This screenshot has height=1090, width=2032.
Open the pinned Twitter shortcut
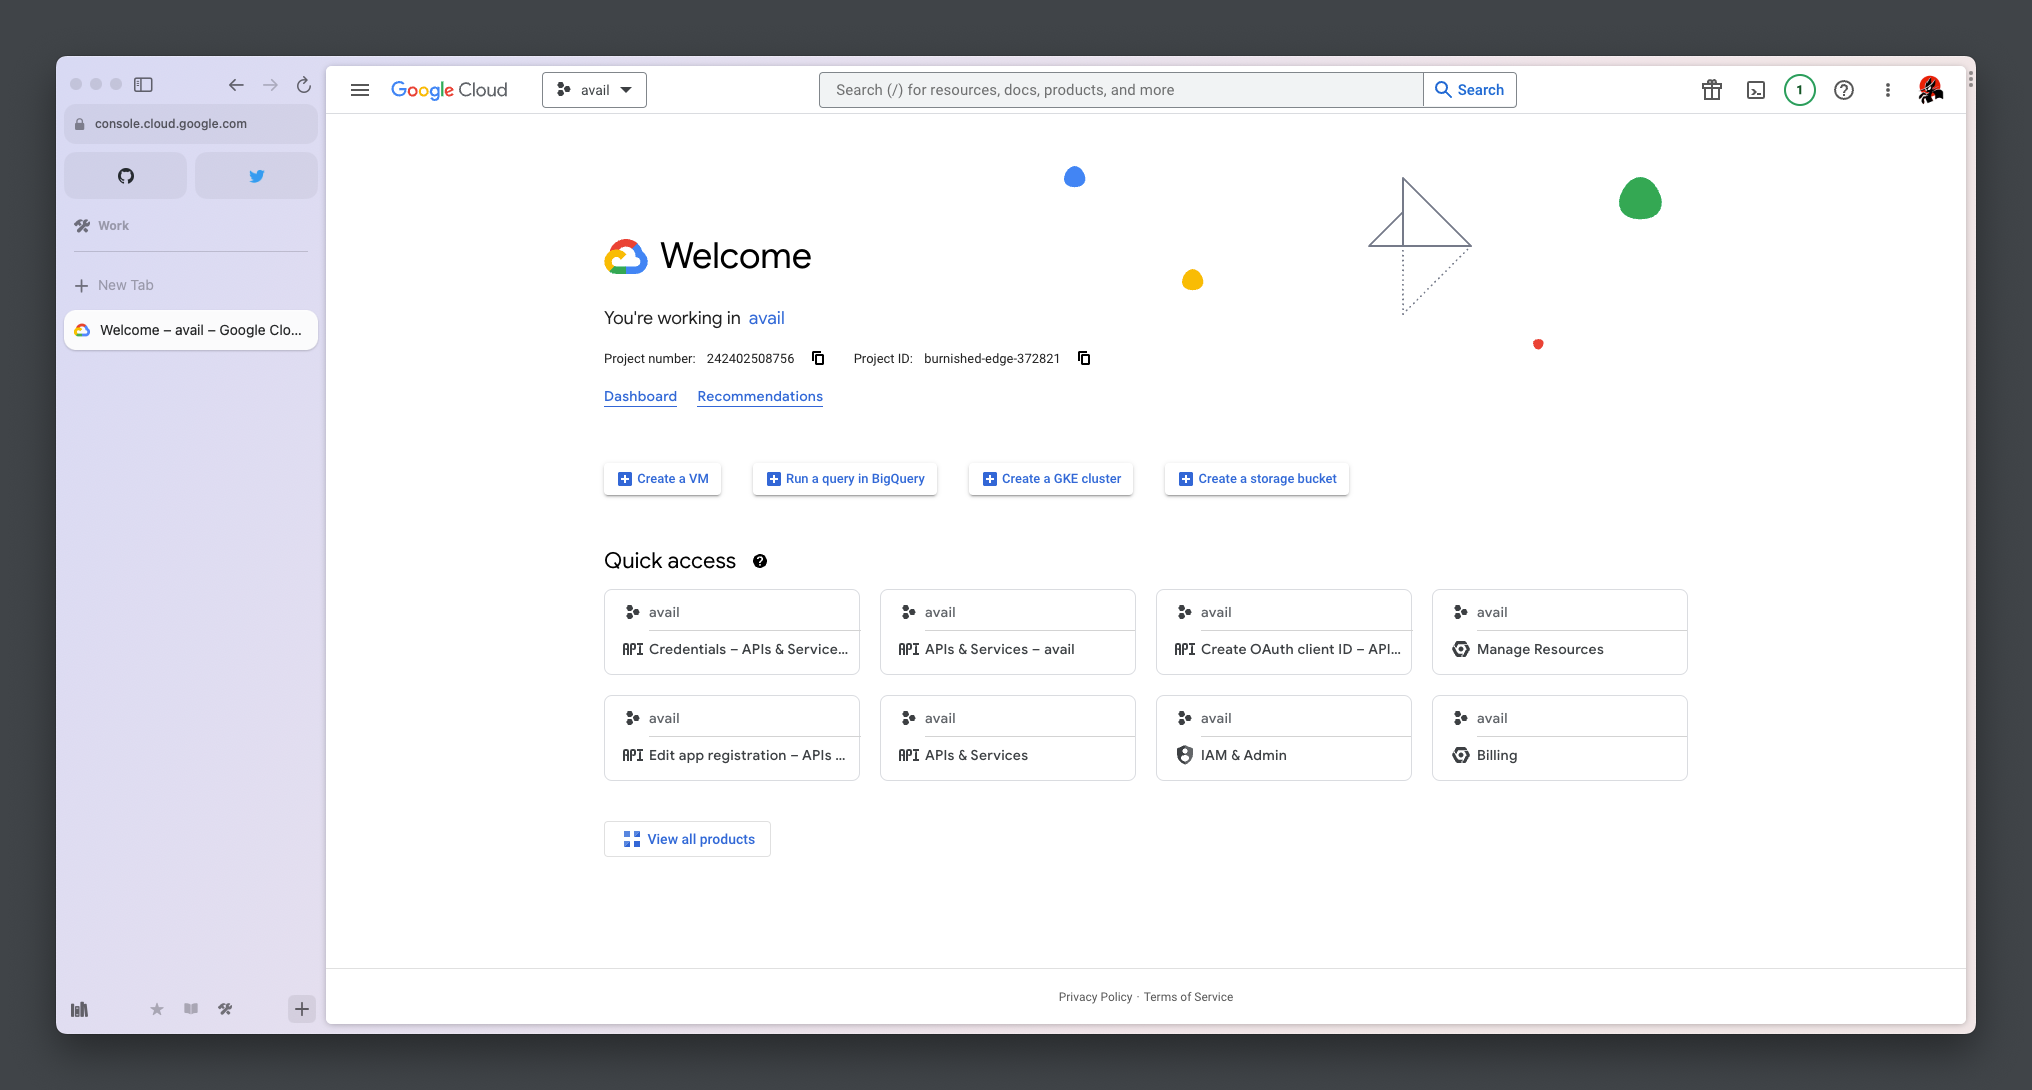click(x=257, y=176)
